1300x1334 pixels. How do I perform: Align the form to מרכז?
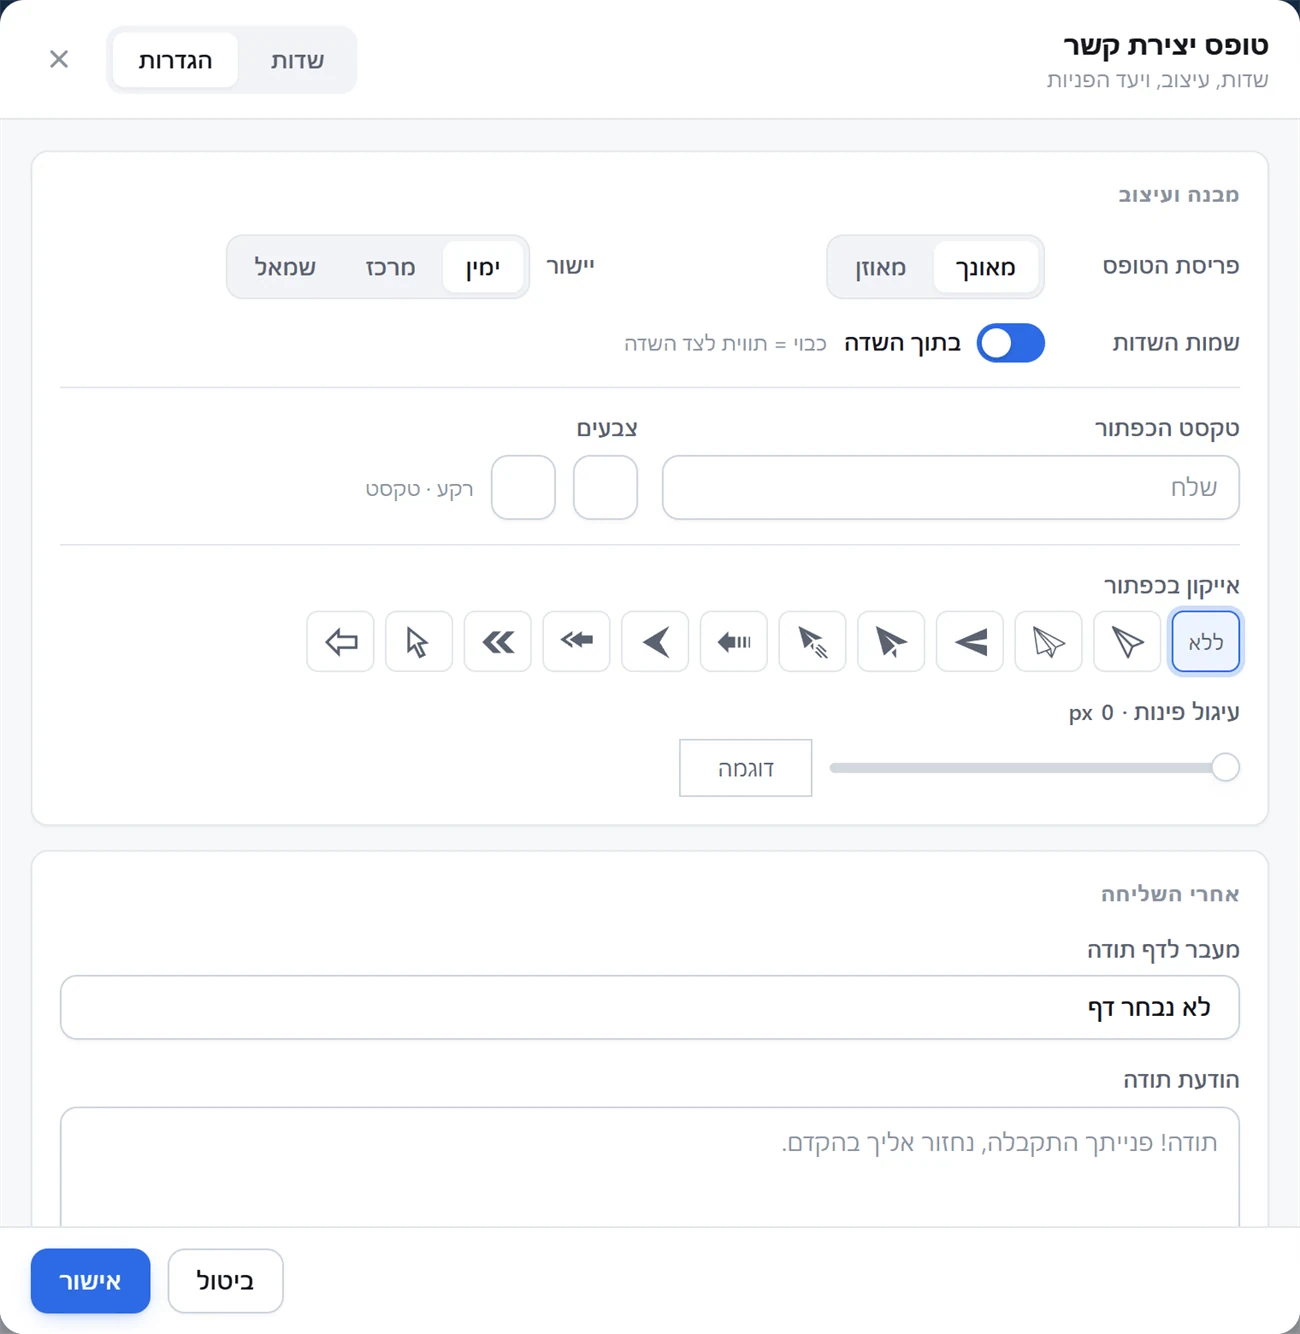pyautogui.click(x=390, y=267)
